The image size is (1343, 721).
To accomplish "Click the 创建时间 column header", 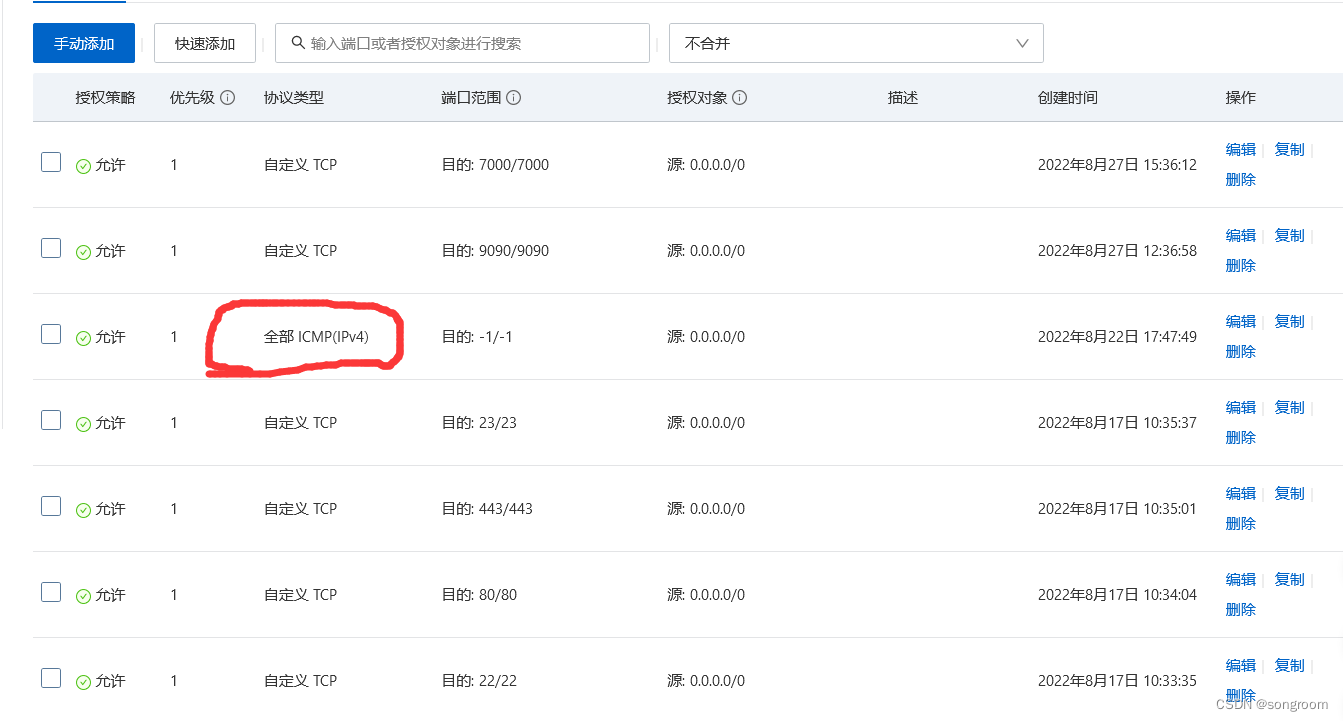I will 1068,98.
